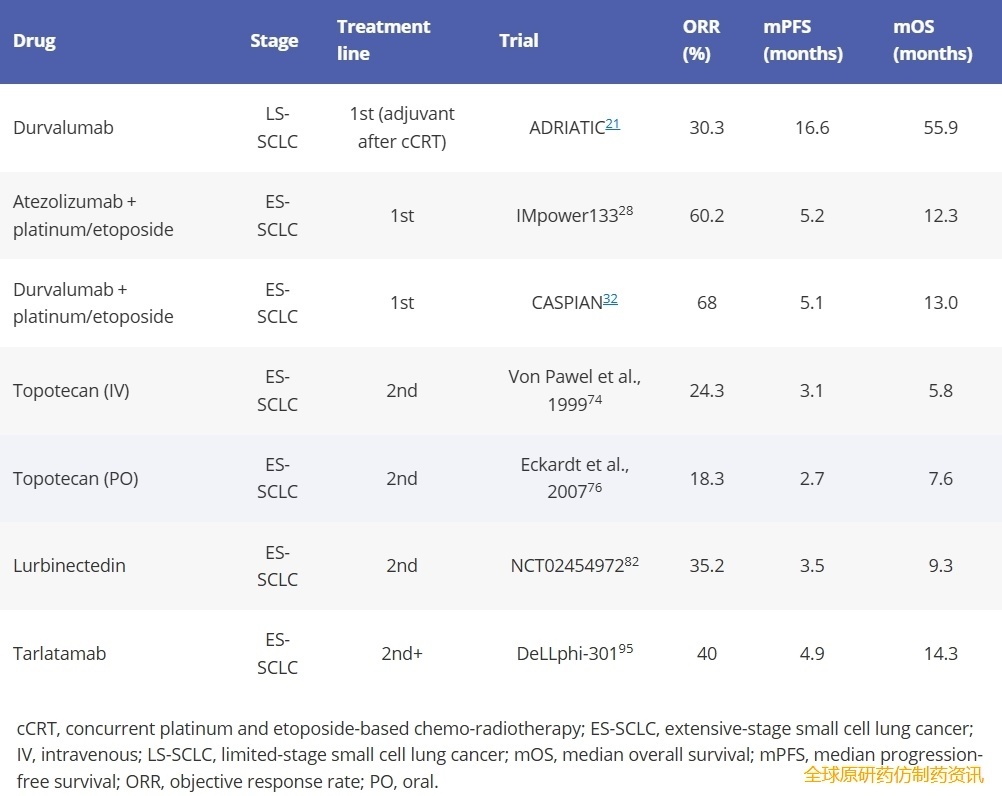This screenshot has height=796, width=1002.
Task: Click reference 28 after IMpower133
Action: click(626, 211)
